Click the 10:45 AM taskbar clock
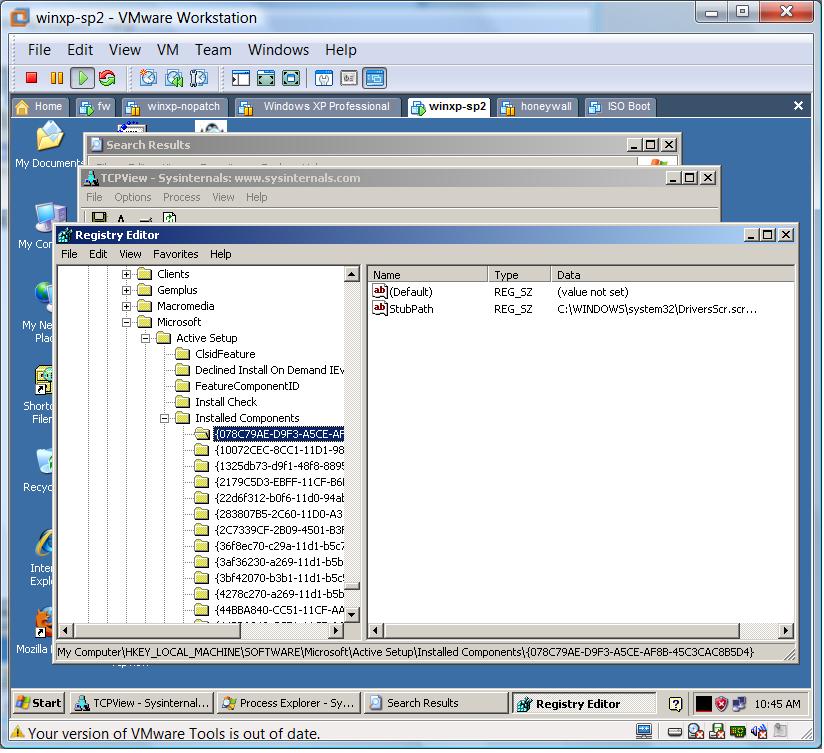The height and width of the screenshot is (753, 824). [x=777, y=704]
